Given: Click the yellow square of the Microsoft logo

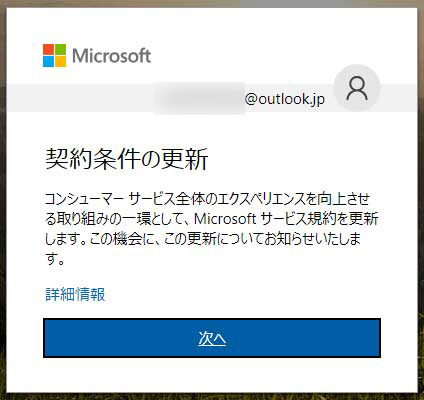Looking at the screenshot, I should click(x=60, y=61).
